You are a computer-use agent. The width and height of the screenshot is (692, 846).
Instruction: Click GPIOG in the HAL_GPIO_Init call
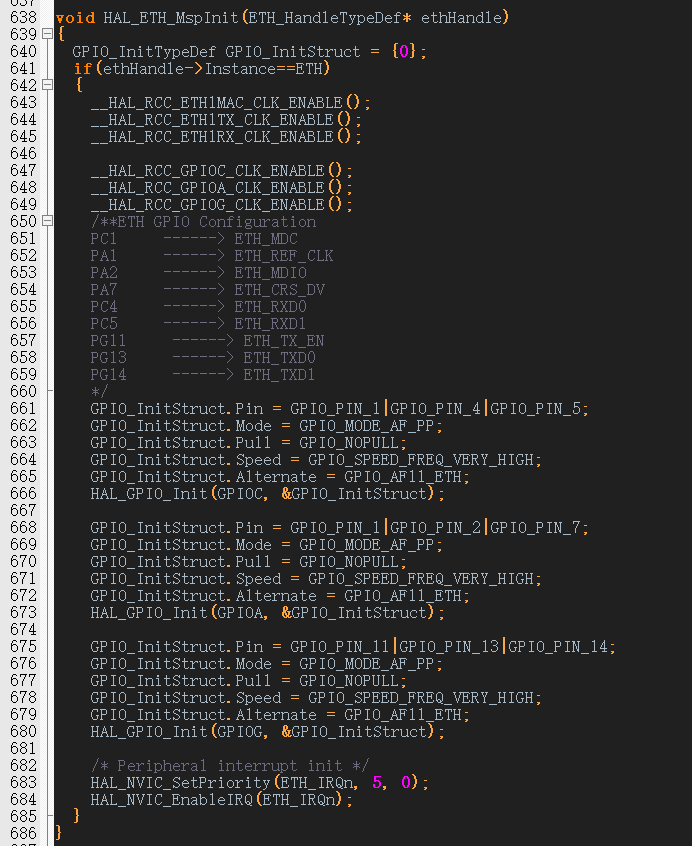click(238, 732)
